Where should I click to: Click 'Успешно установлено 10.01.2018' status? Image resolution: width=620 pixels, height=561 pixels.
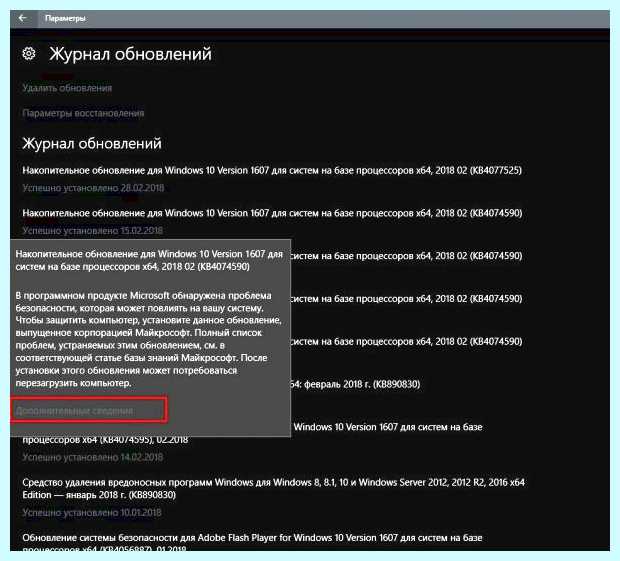click(x=92, y=513)
